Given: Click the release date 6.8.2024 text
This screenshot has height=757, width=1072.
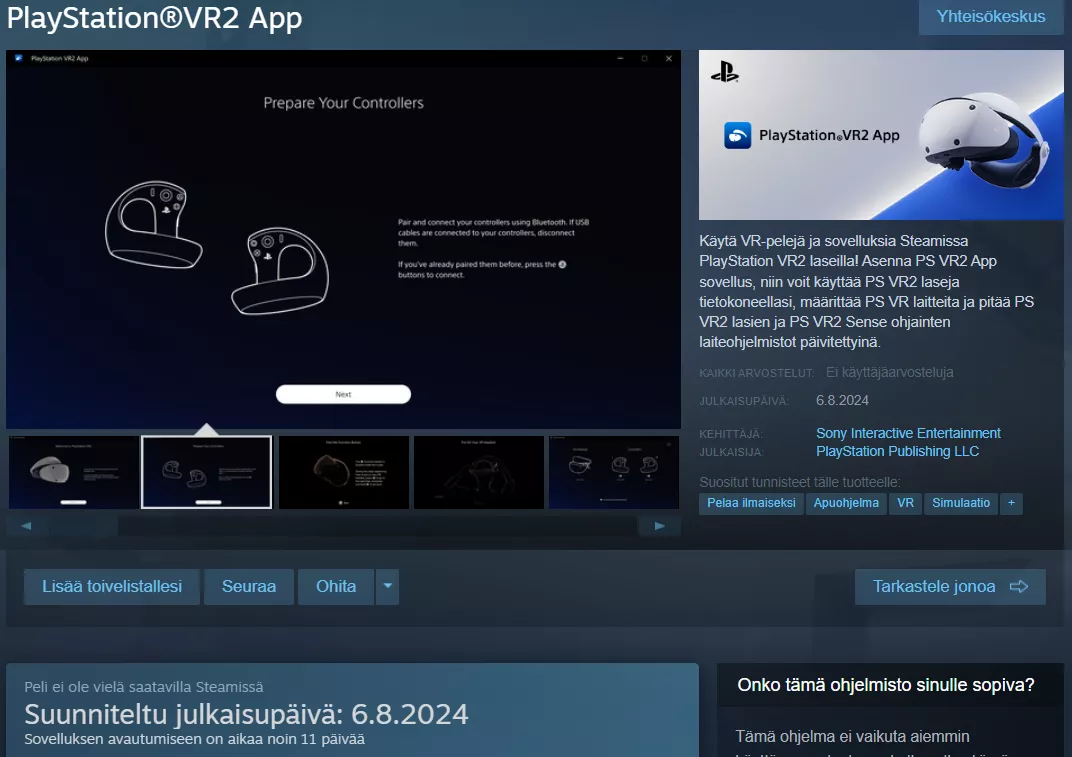Looking at the screenshot, I should [842, 401].
